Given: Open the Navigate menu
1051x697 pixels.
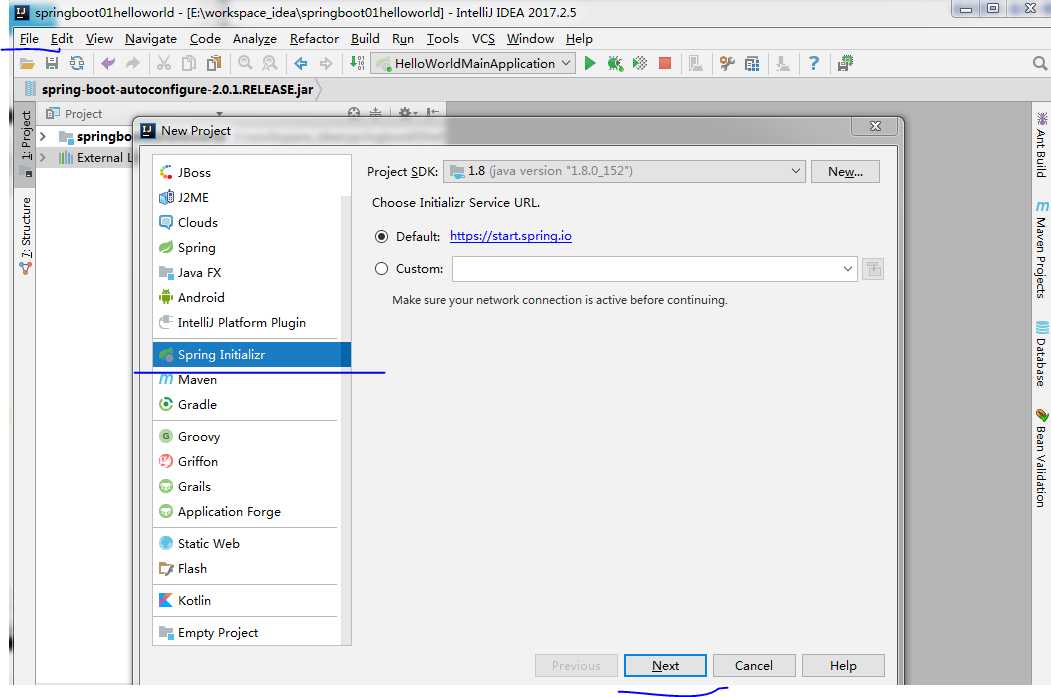Looking at the screenshot, I should click(x=151, y=39).
